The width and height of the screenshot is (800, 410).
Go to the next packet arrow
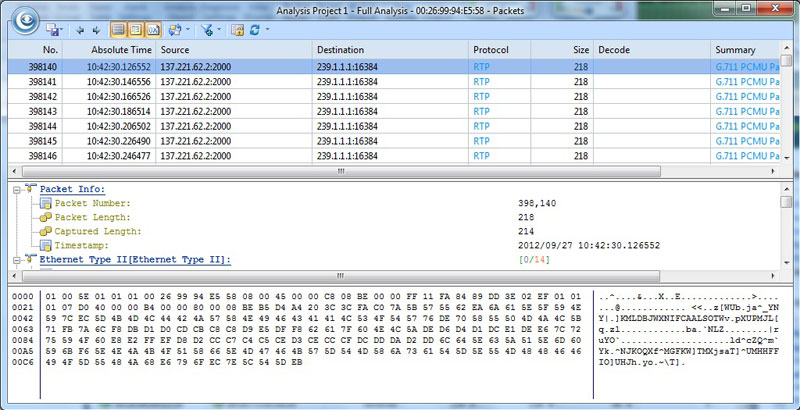pyautogui.click(x=96, y=31)
